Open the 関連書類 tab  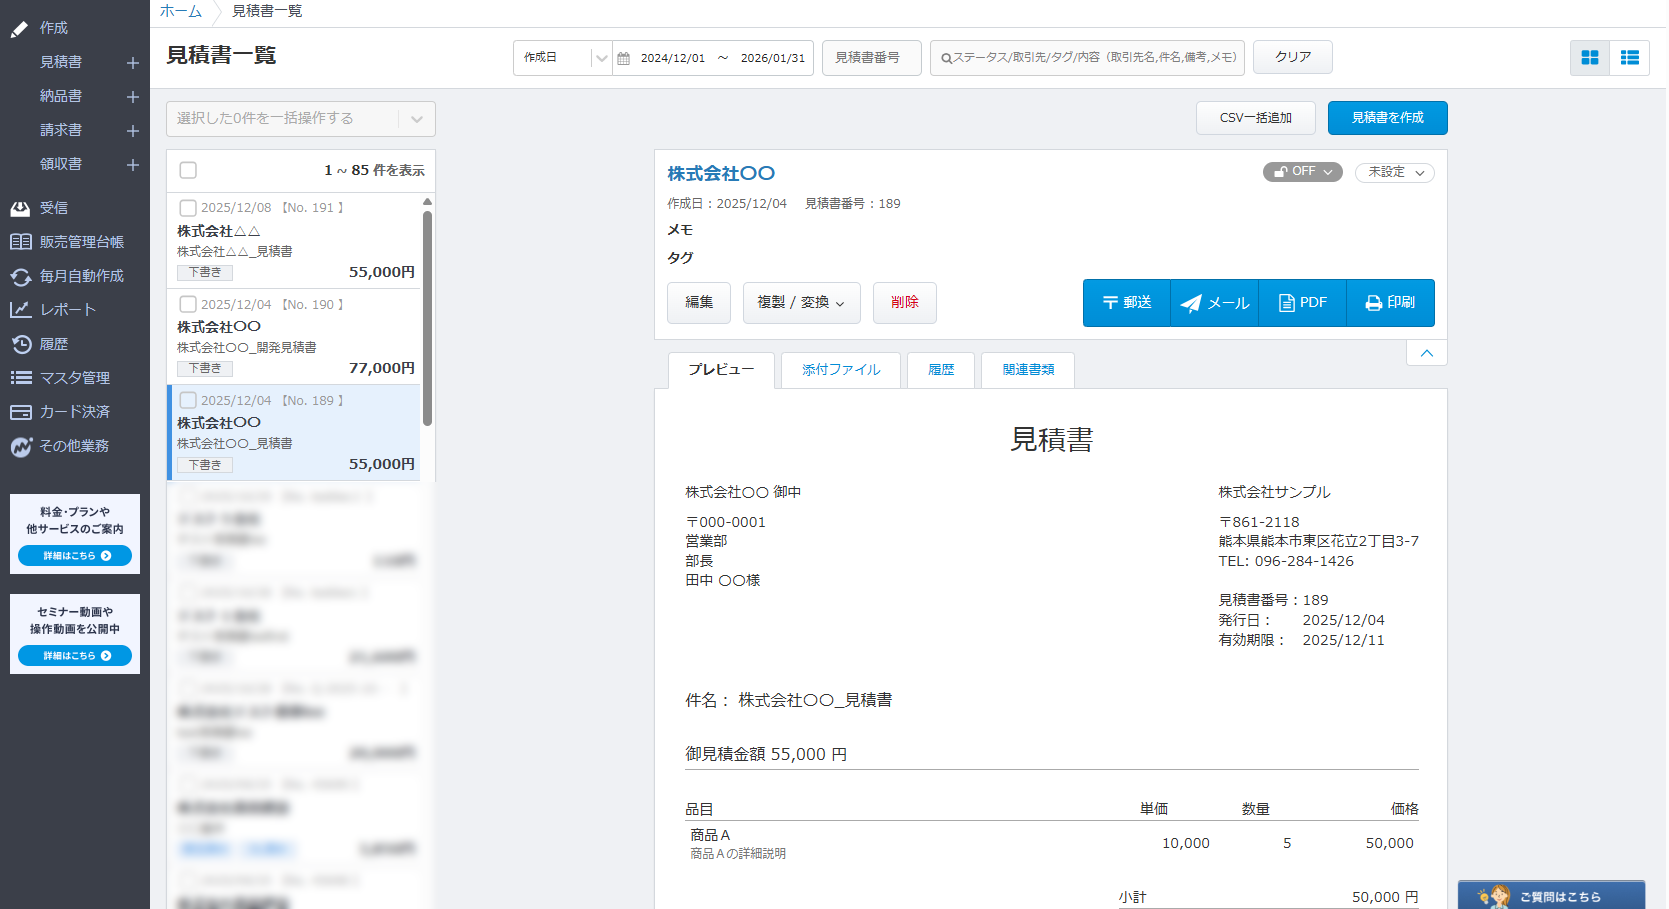pyautogui.click(x=1028, y=370)
